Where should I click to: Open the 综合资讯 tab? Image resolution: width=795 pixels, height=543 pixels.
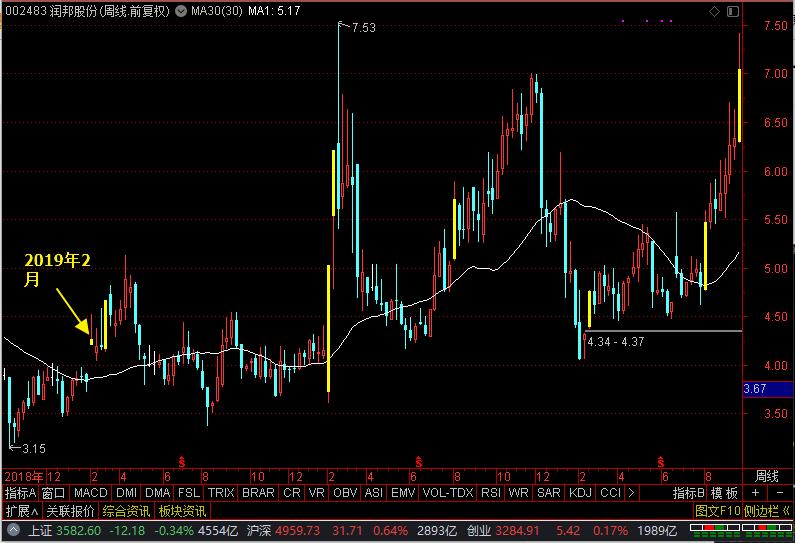(126, 511)
